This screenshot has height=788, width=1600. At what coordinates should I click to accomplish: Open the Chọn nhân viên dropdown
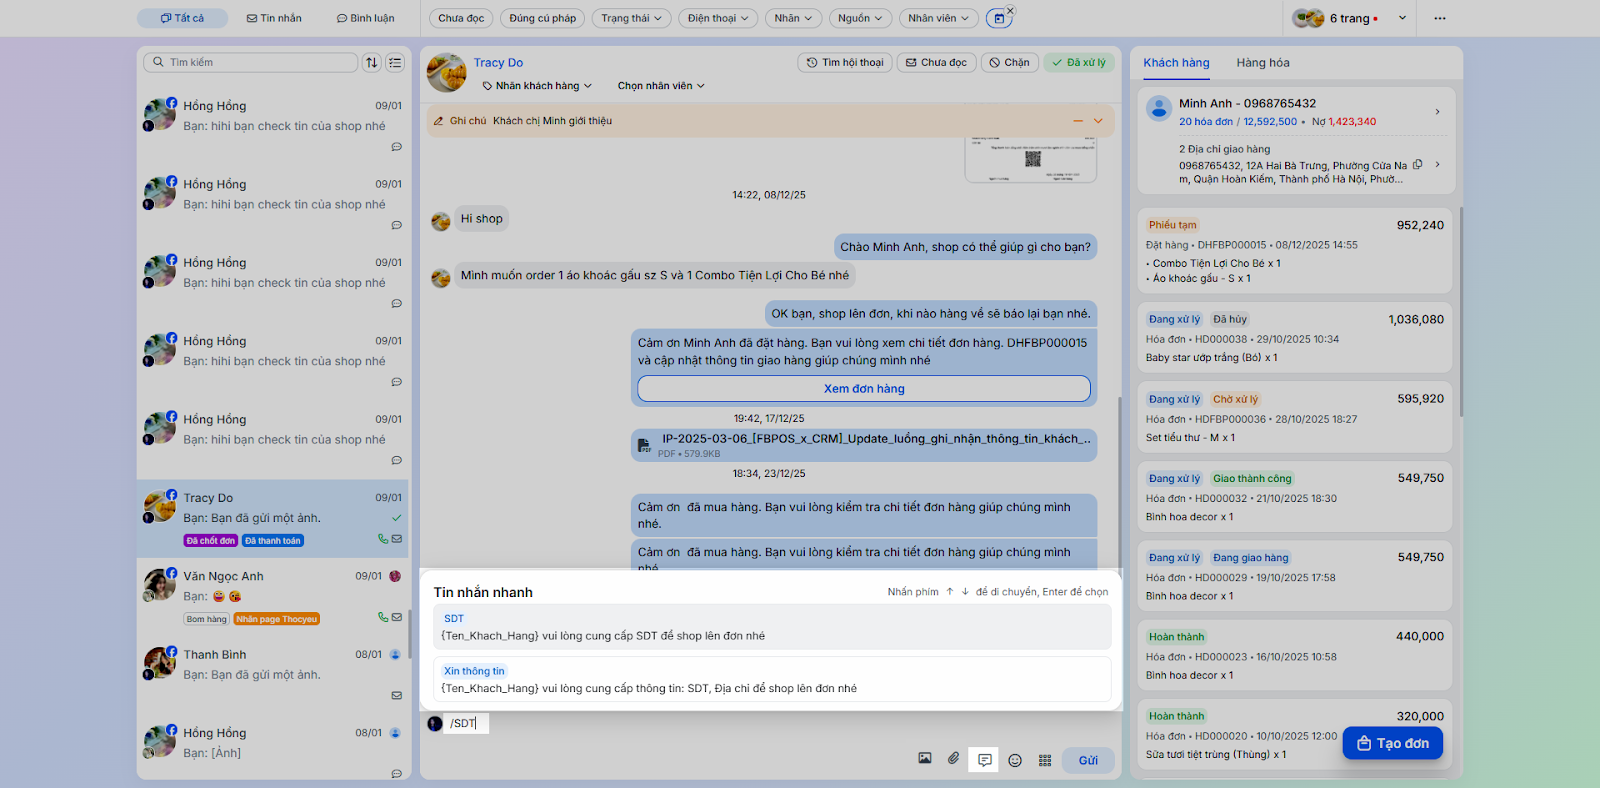[x=661, y=86]
